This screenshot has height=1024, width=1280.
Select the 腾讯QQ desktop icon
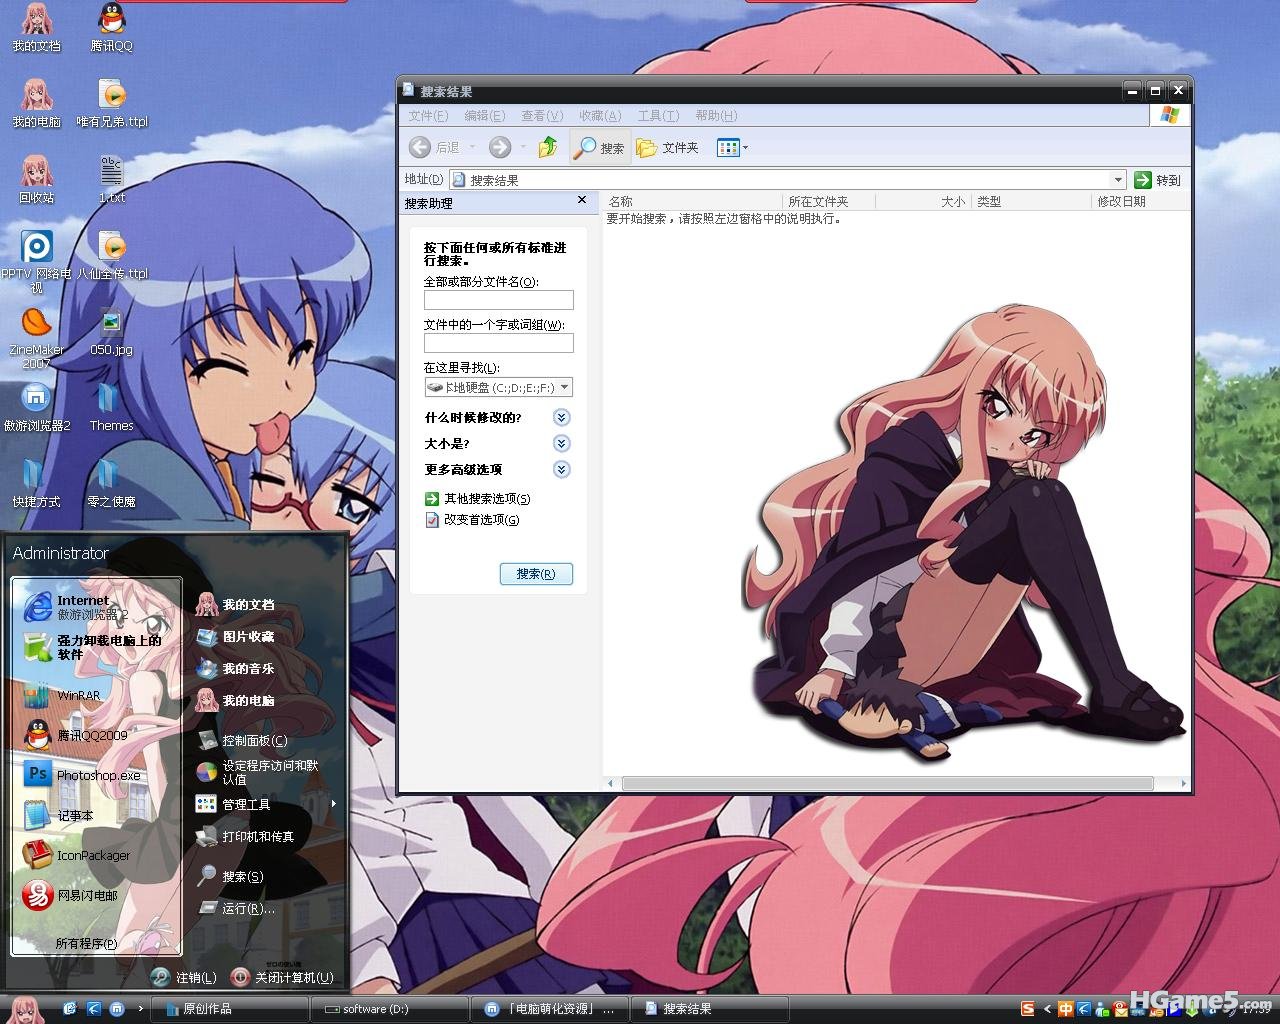pyautogui.click(x=112, y=27)
